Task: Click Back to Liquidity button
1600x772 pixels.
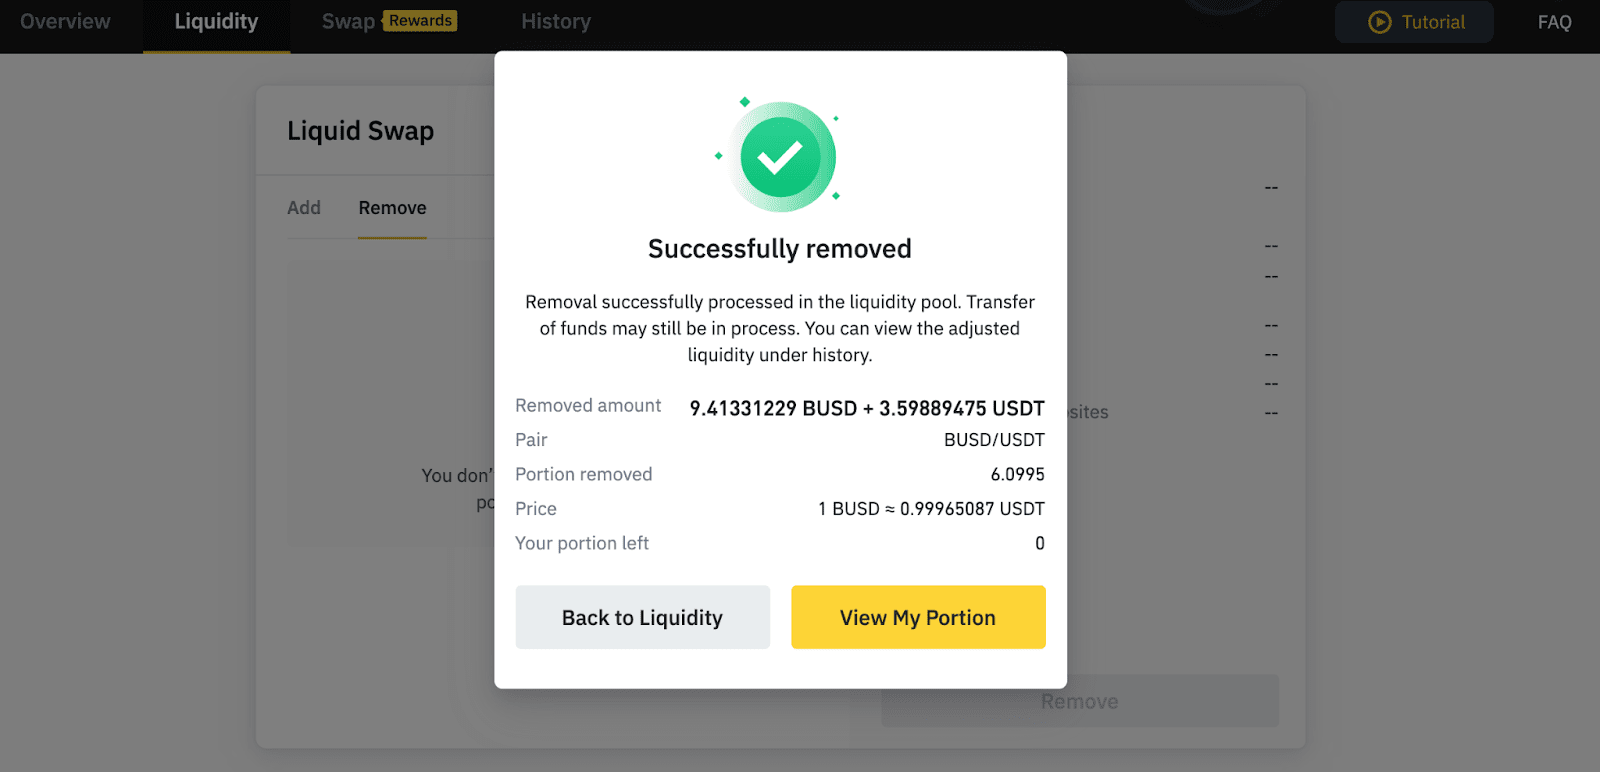Action: (643, 617)
